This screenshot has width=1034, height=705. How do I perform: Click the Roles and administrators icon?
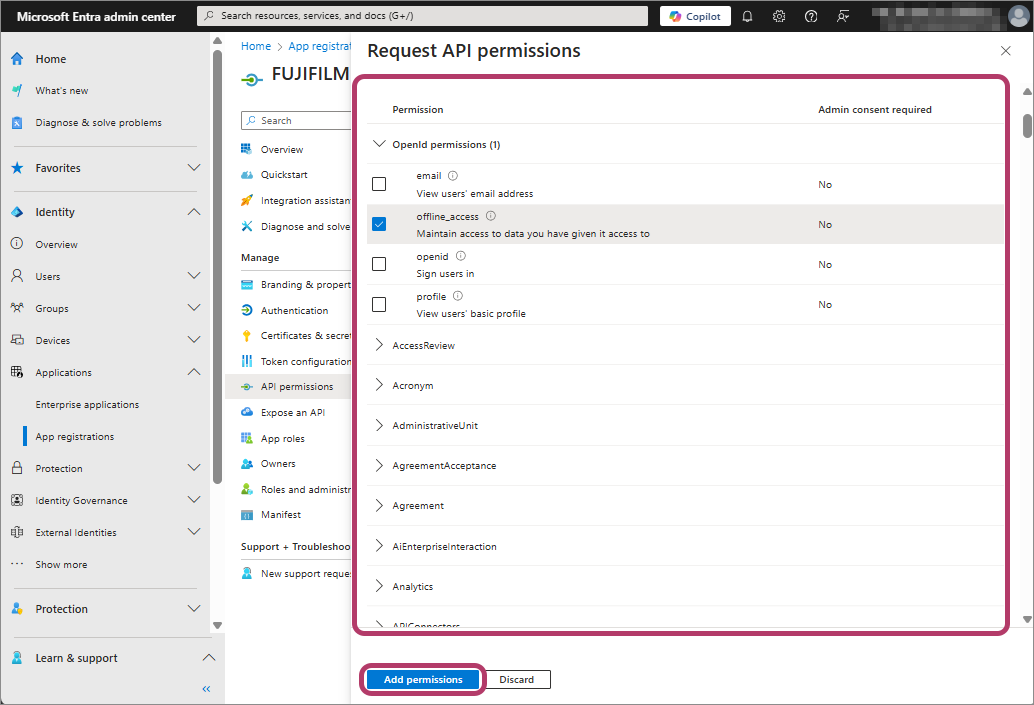coord(247,489)
